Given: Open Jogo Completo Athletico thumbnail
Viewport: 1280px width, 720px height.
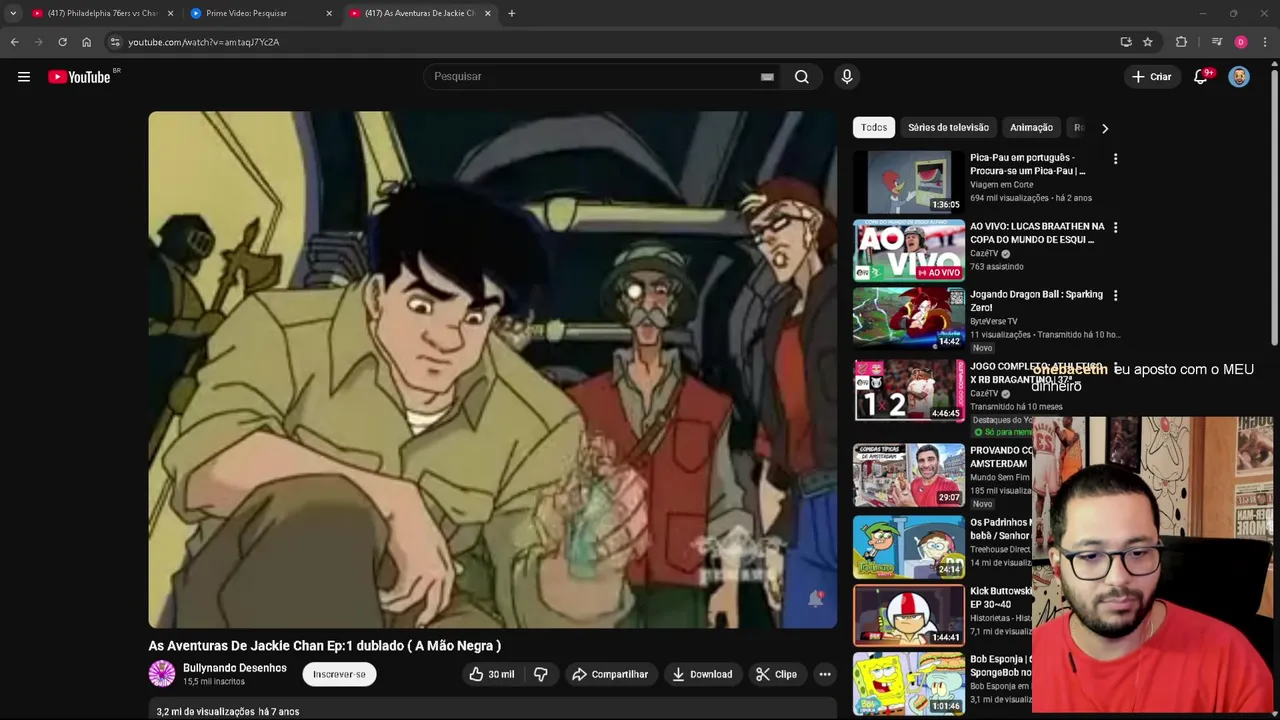Looking at the screenshot, I should 909,391.
